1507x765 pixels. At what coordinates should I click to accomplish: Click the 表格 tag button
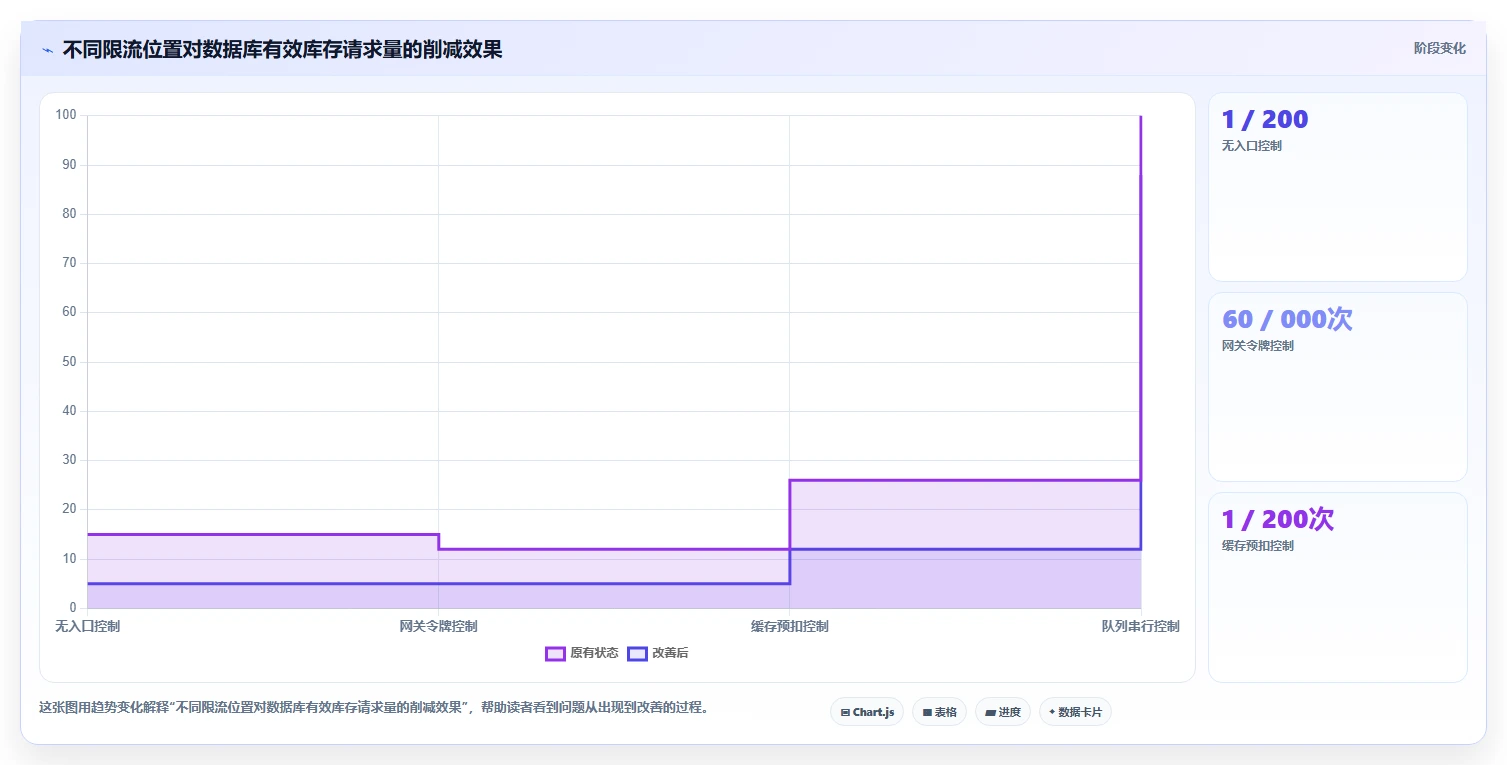[x=939, y=712]
